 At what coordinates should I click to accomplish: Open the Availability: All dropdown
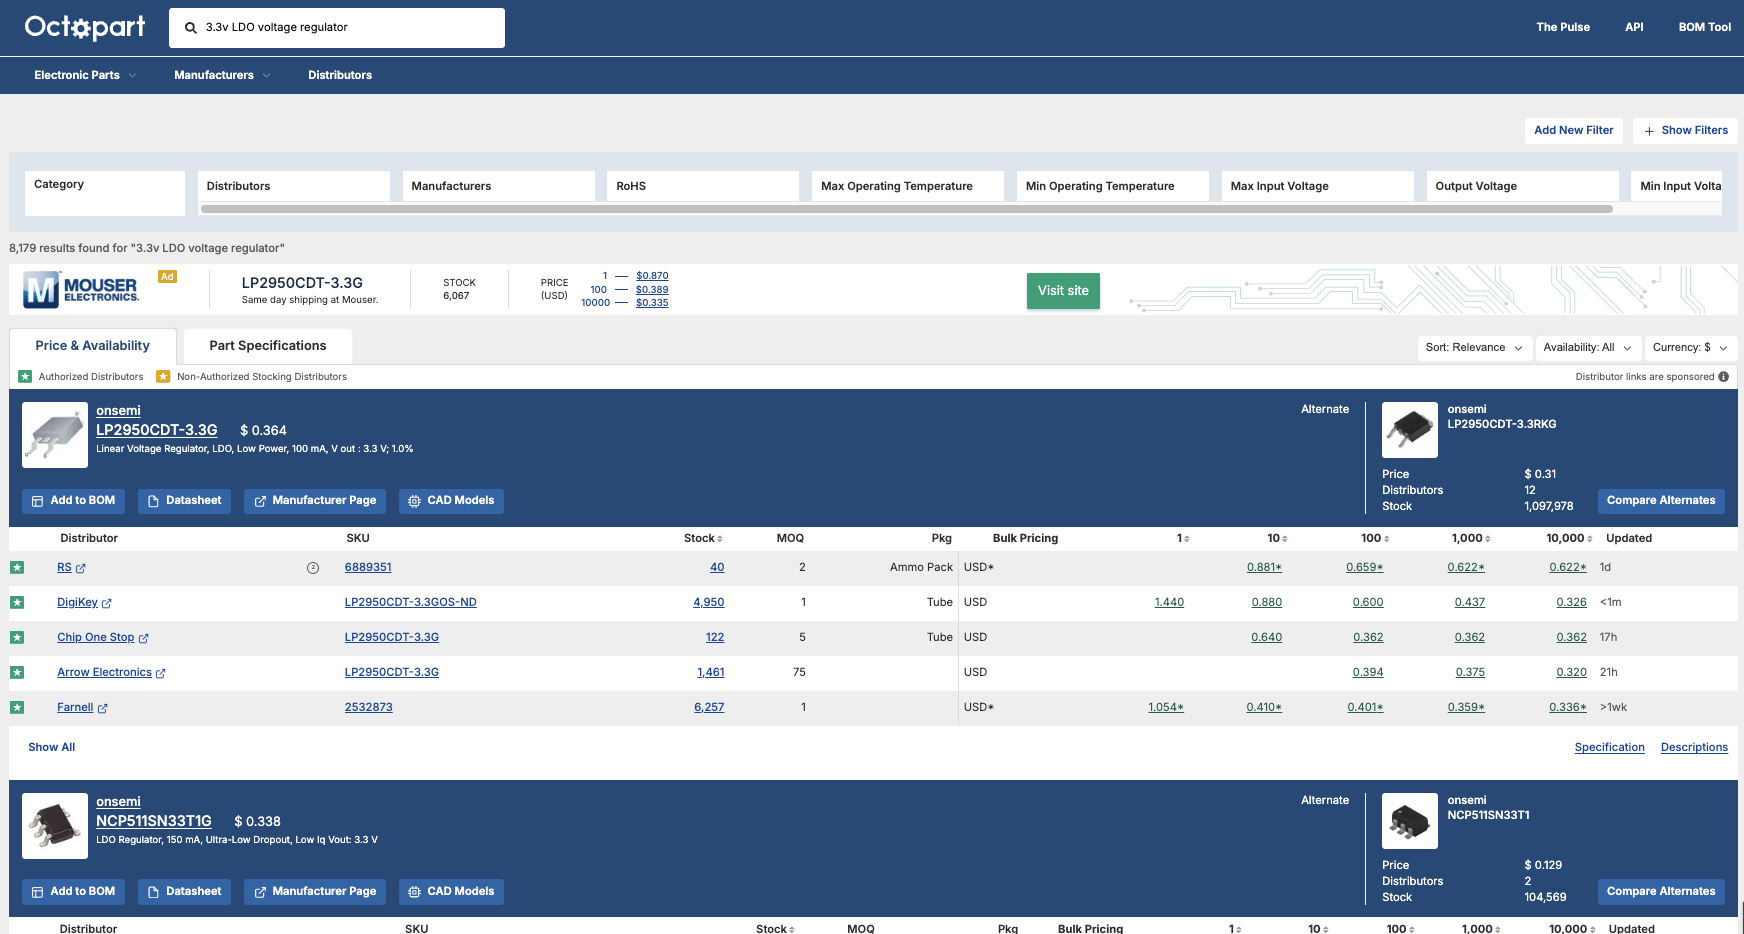coord(1586,348)
